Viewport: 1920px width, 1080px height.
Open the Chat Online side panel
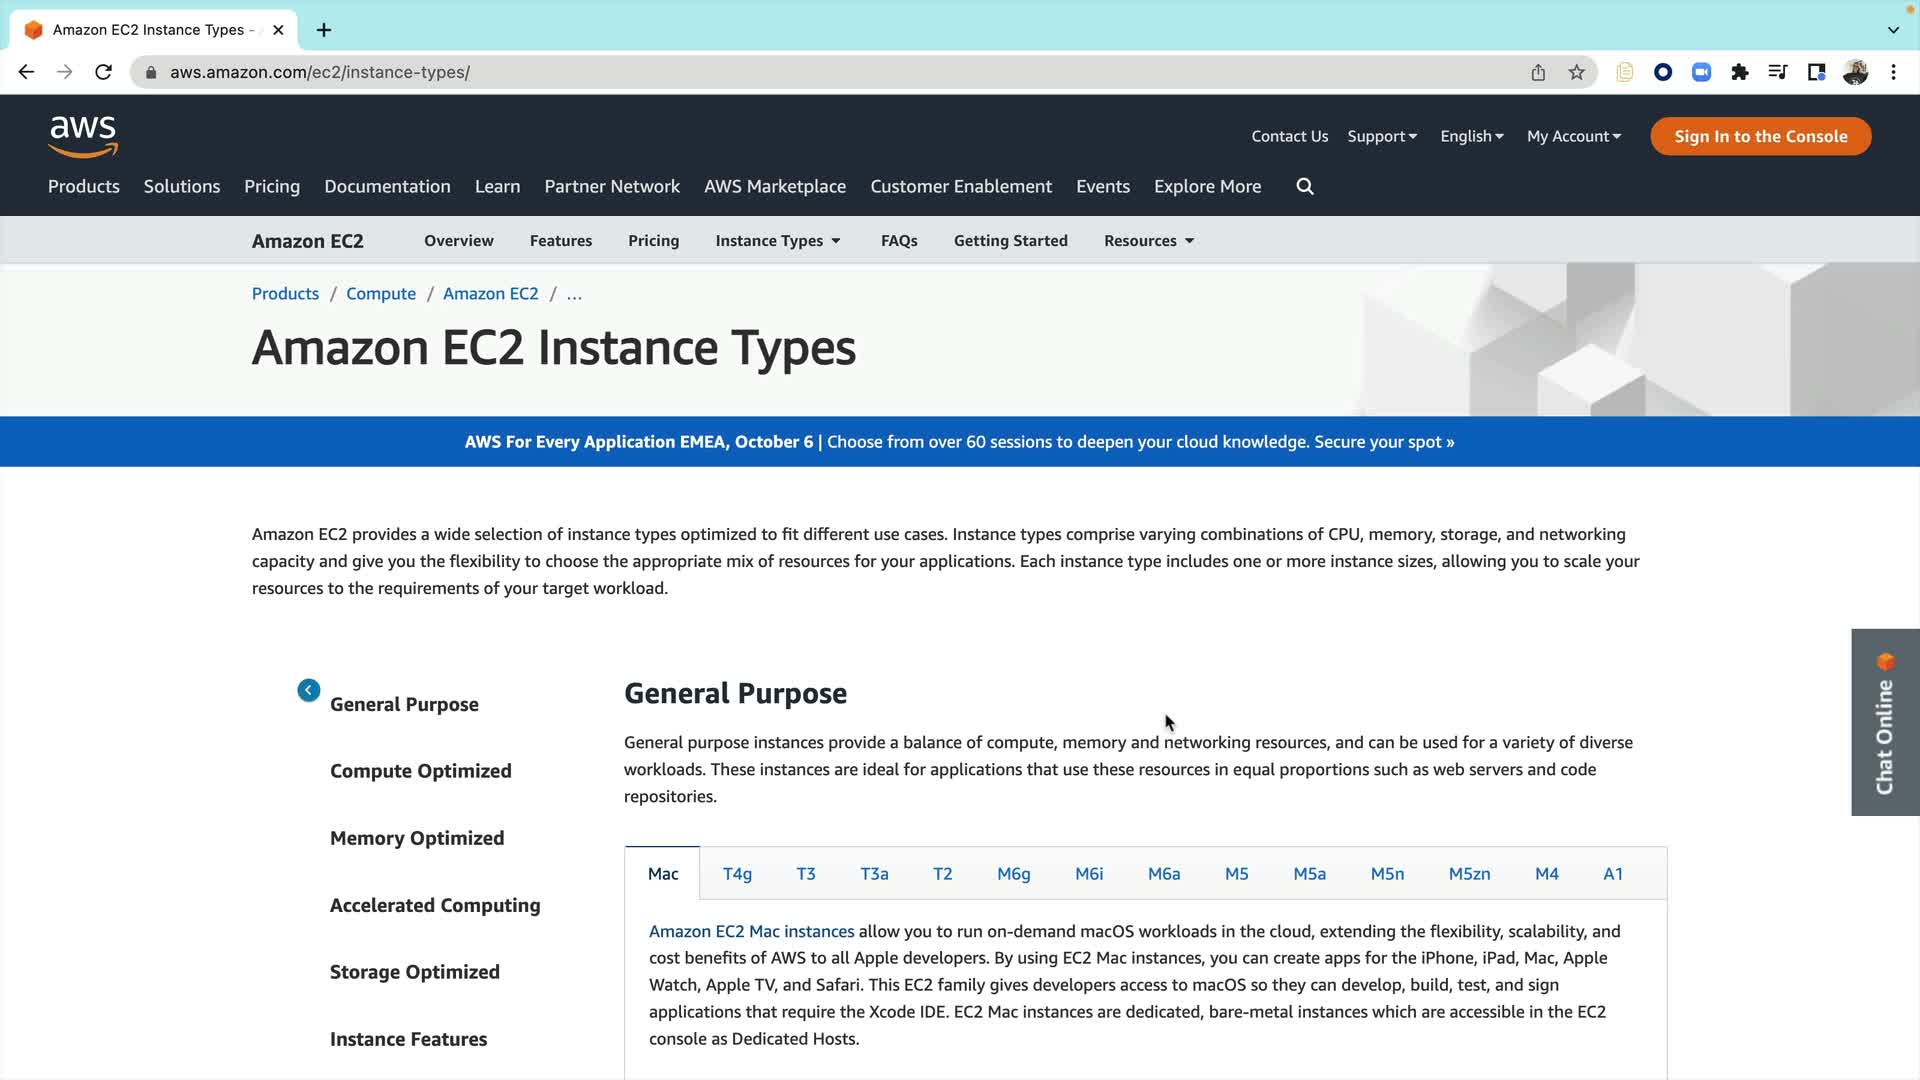pyautogui.click(x=1885, y=722)
